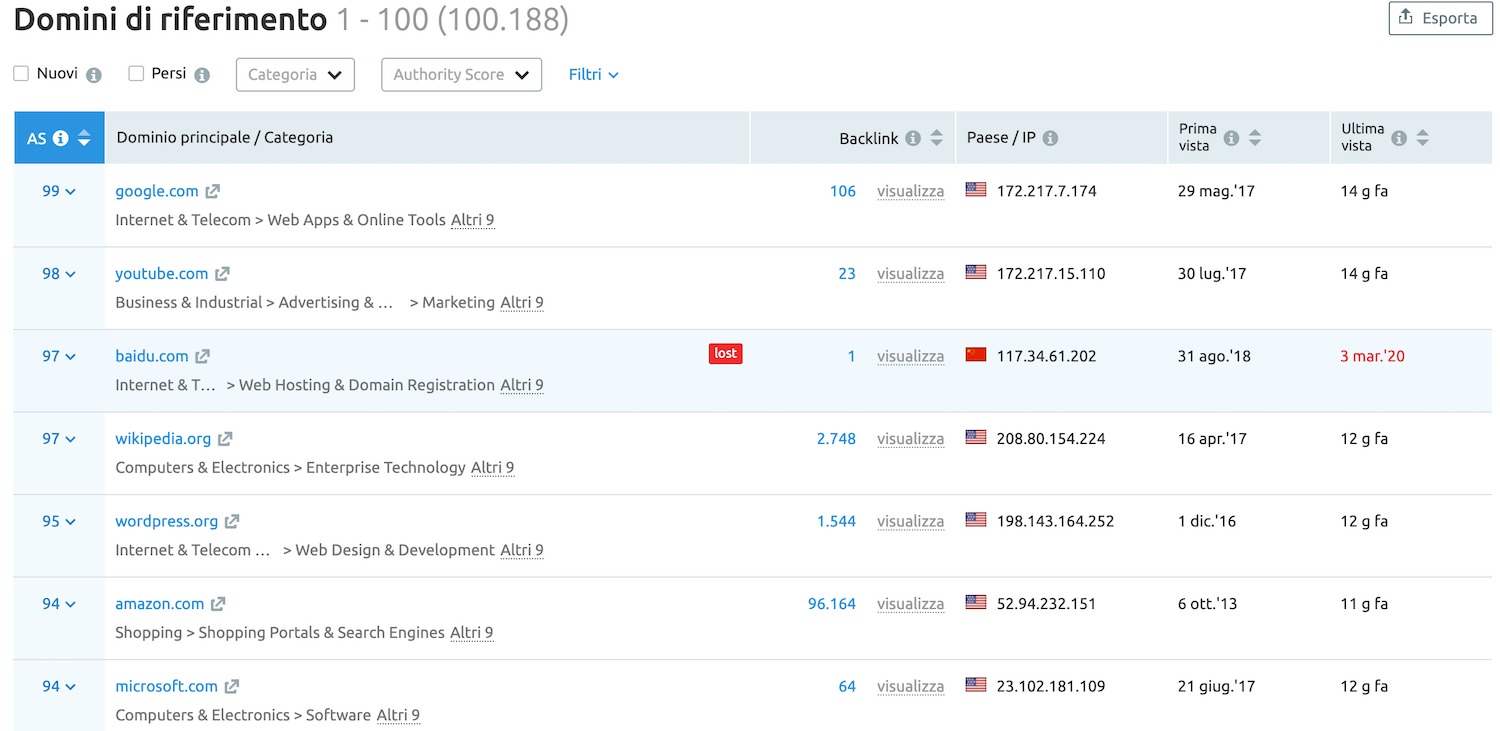The height and width of the screenshot is (731, 1500).
Task: Sort table by Backlink column arrows
Action: [x=937, y=138]
